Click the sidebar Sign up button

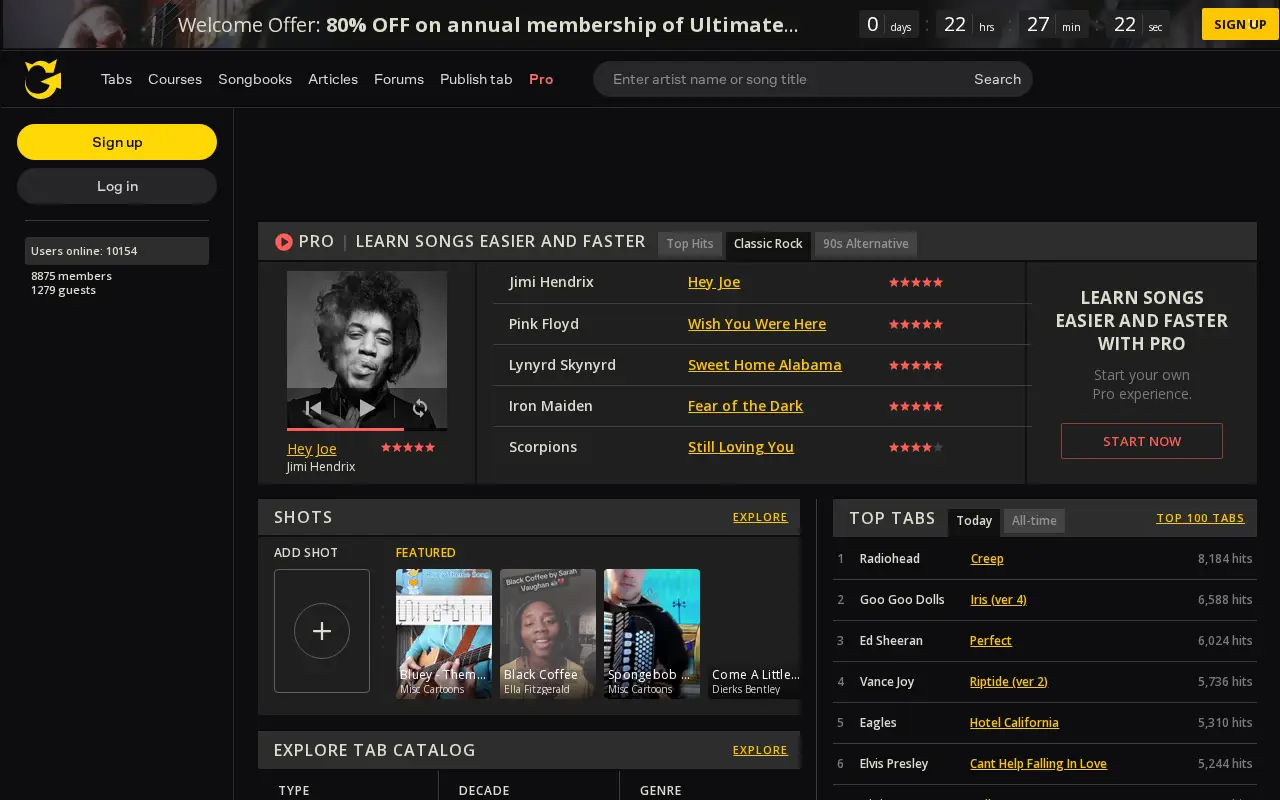click(x=117, y=142)
